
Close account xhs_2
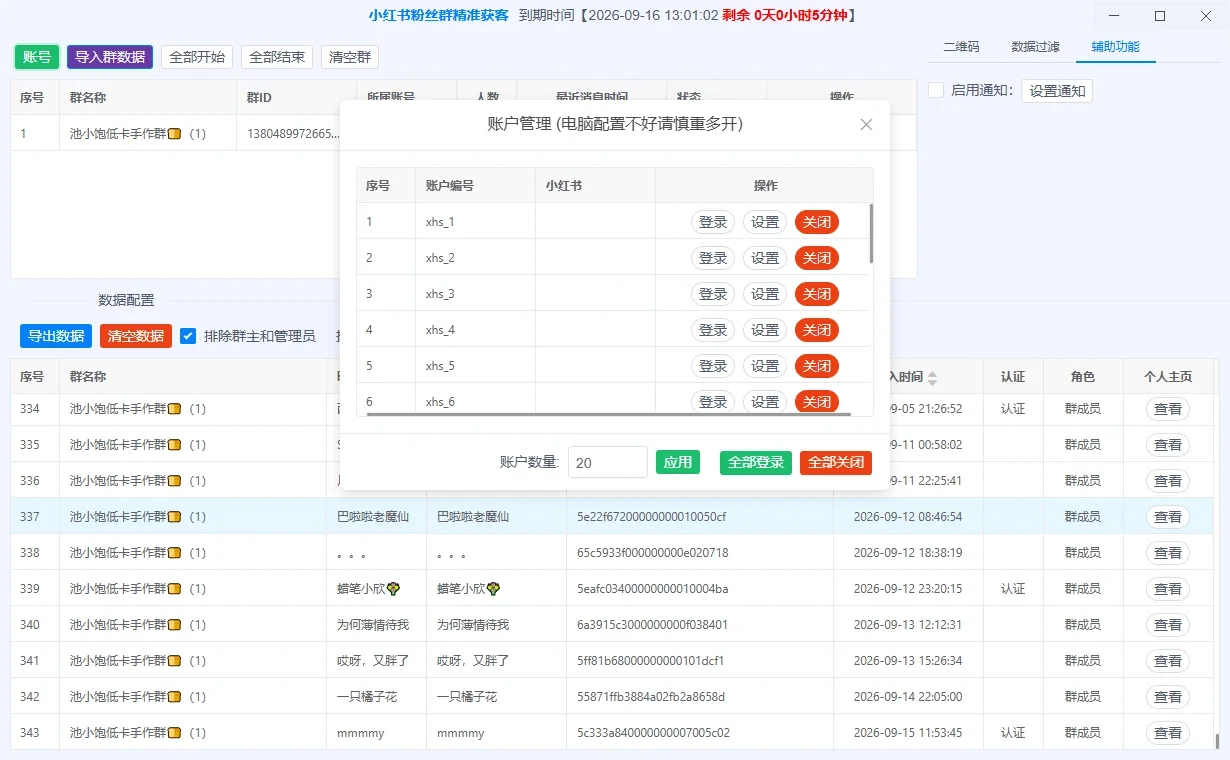(817, 258)
